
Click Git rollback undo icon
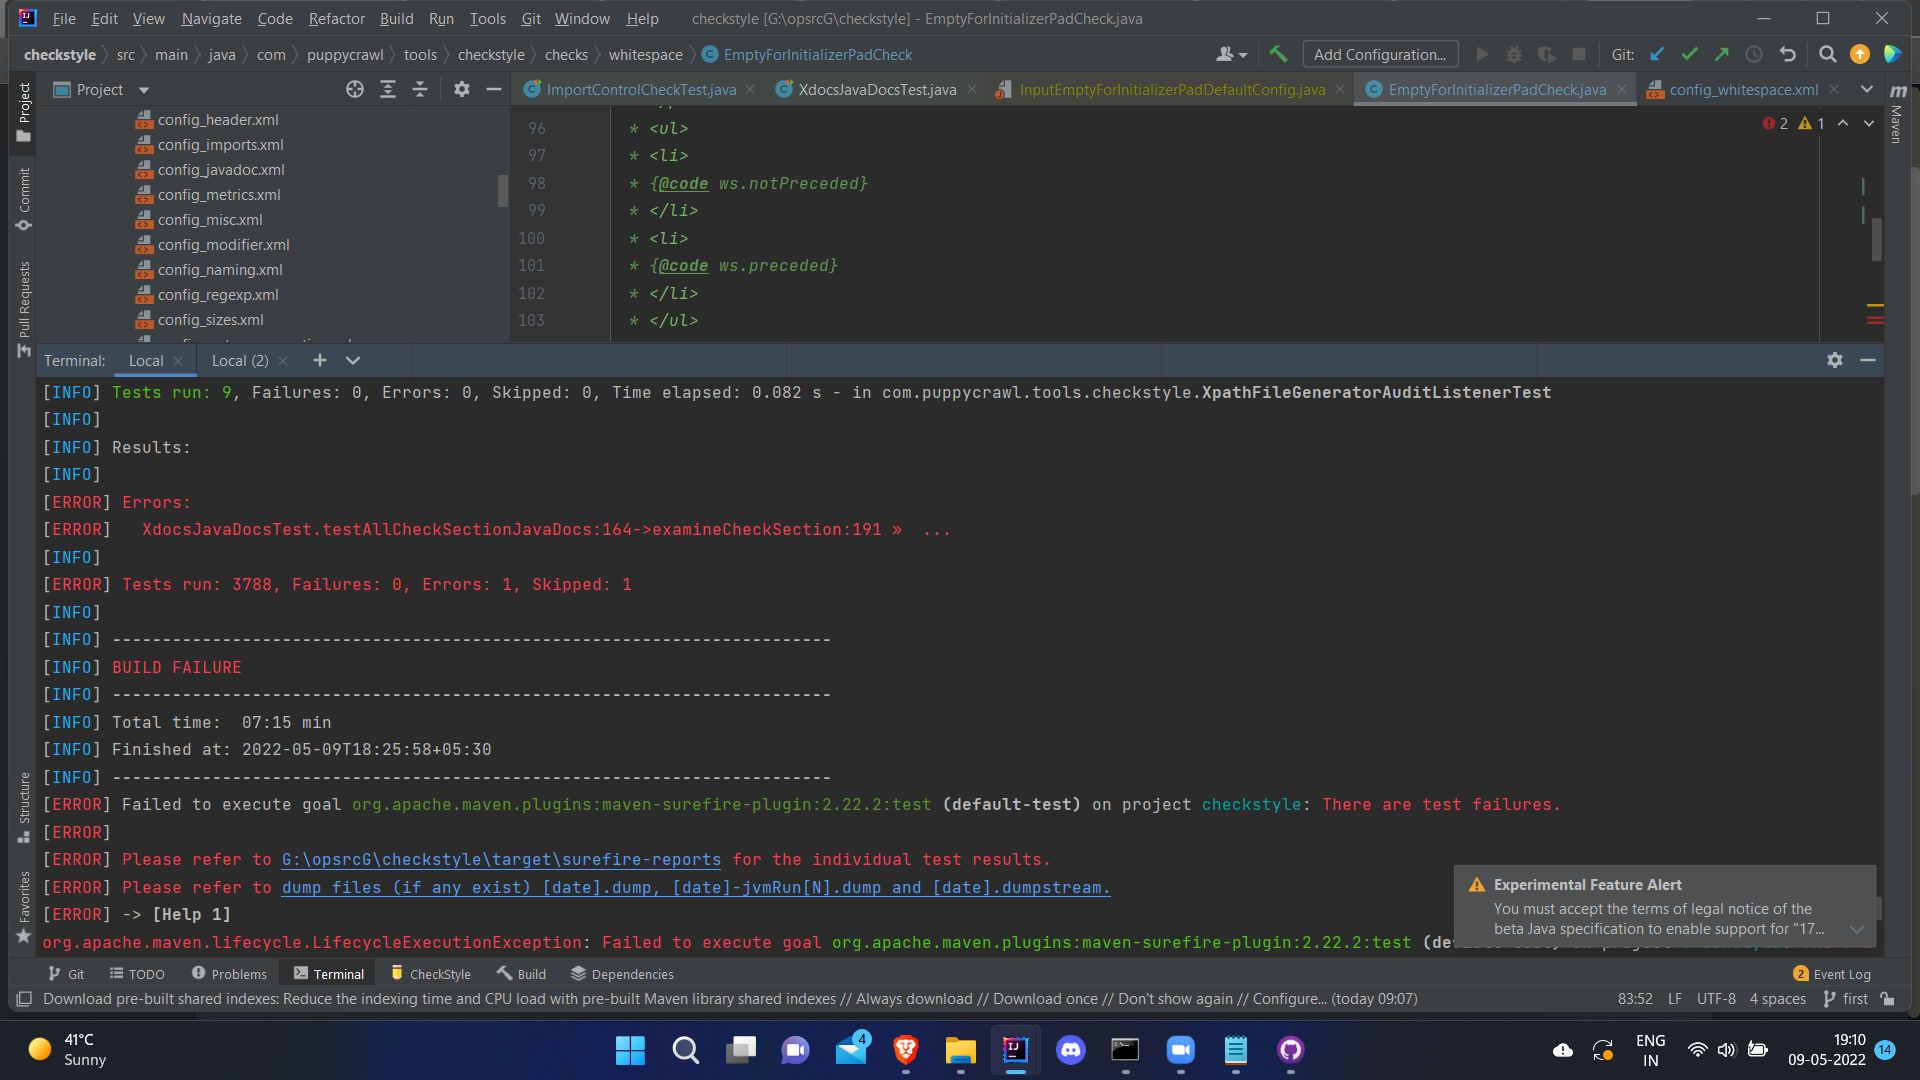(x=1788, y=54)
